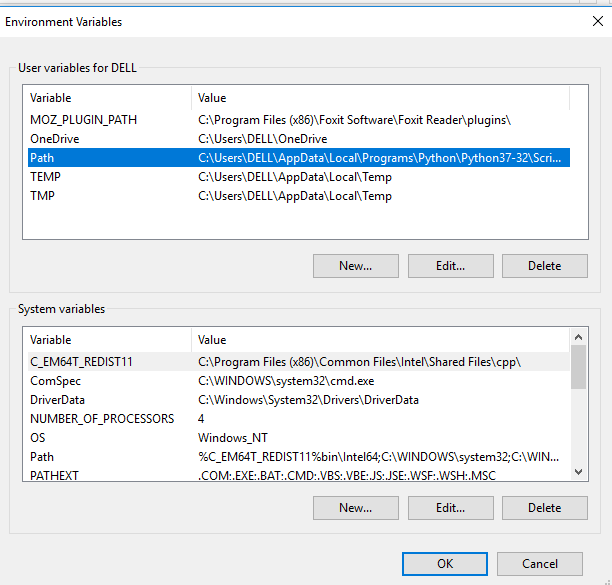
Task: Select the TEMP user variable row
Action: 47,177
